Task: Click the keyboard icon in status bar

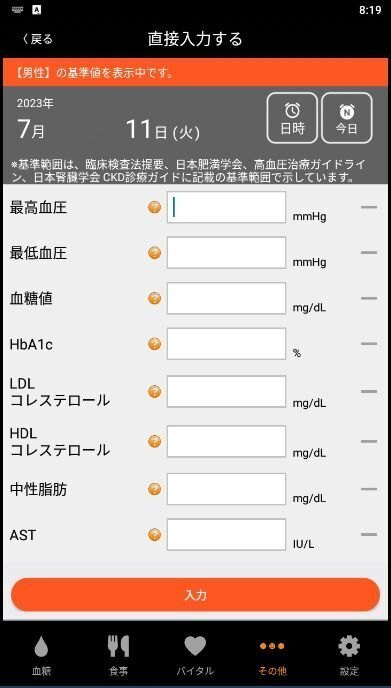Action: [18, 10]
